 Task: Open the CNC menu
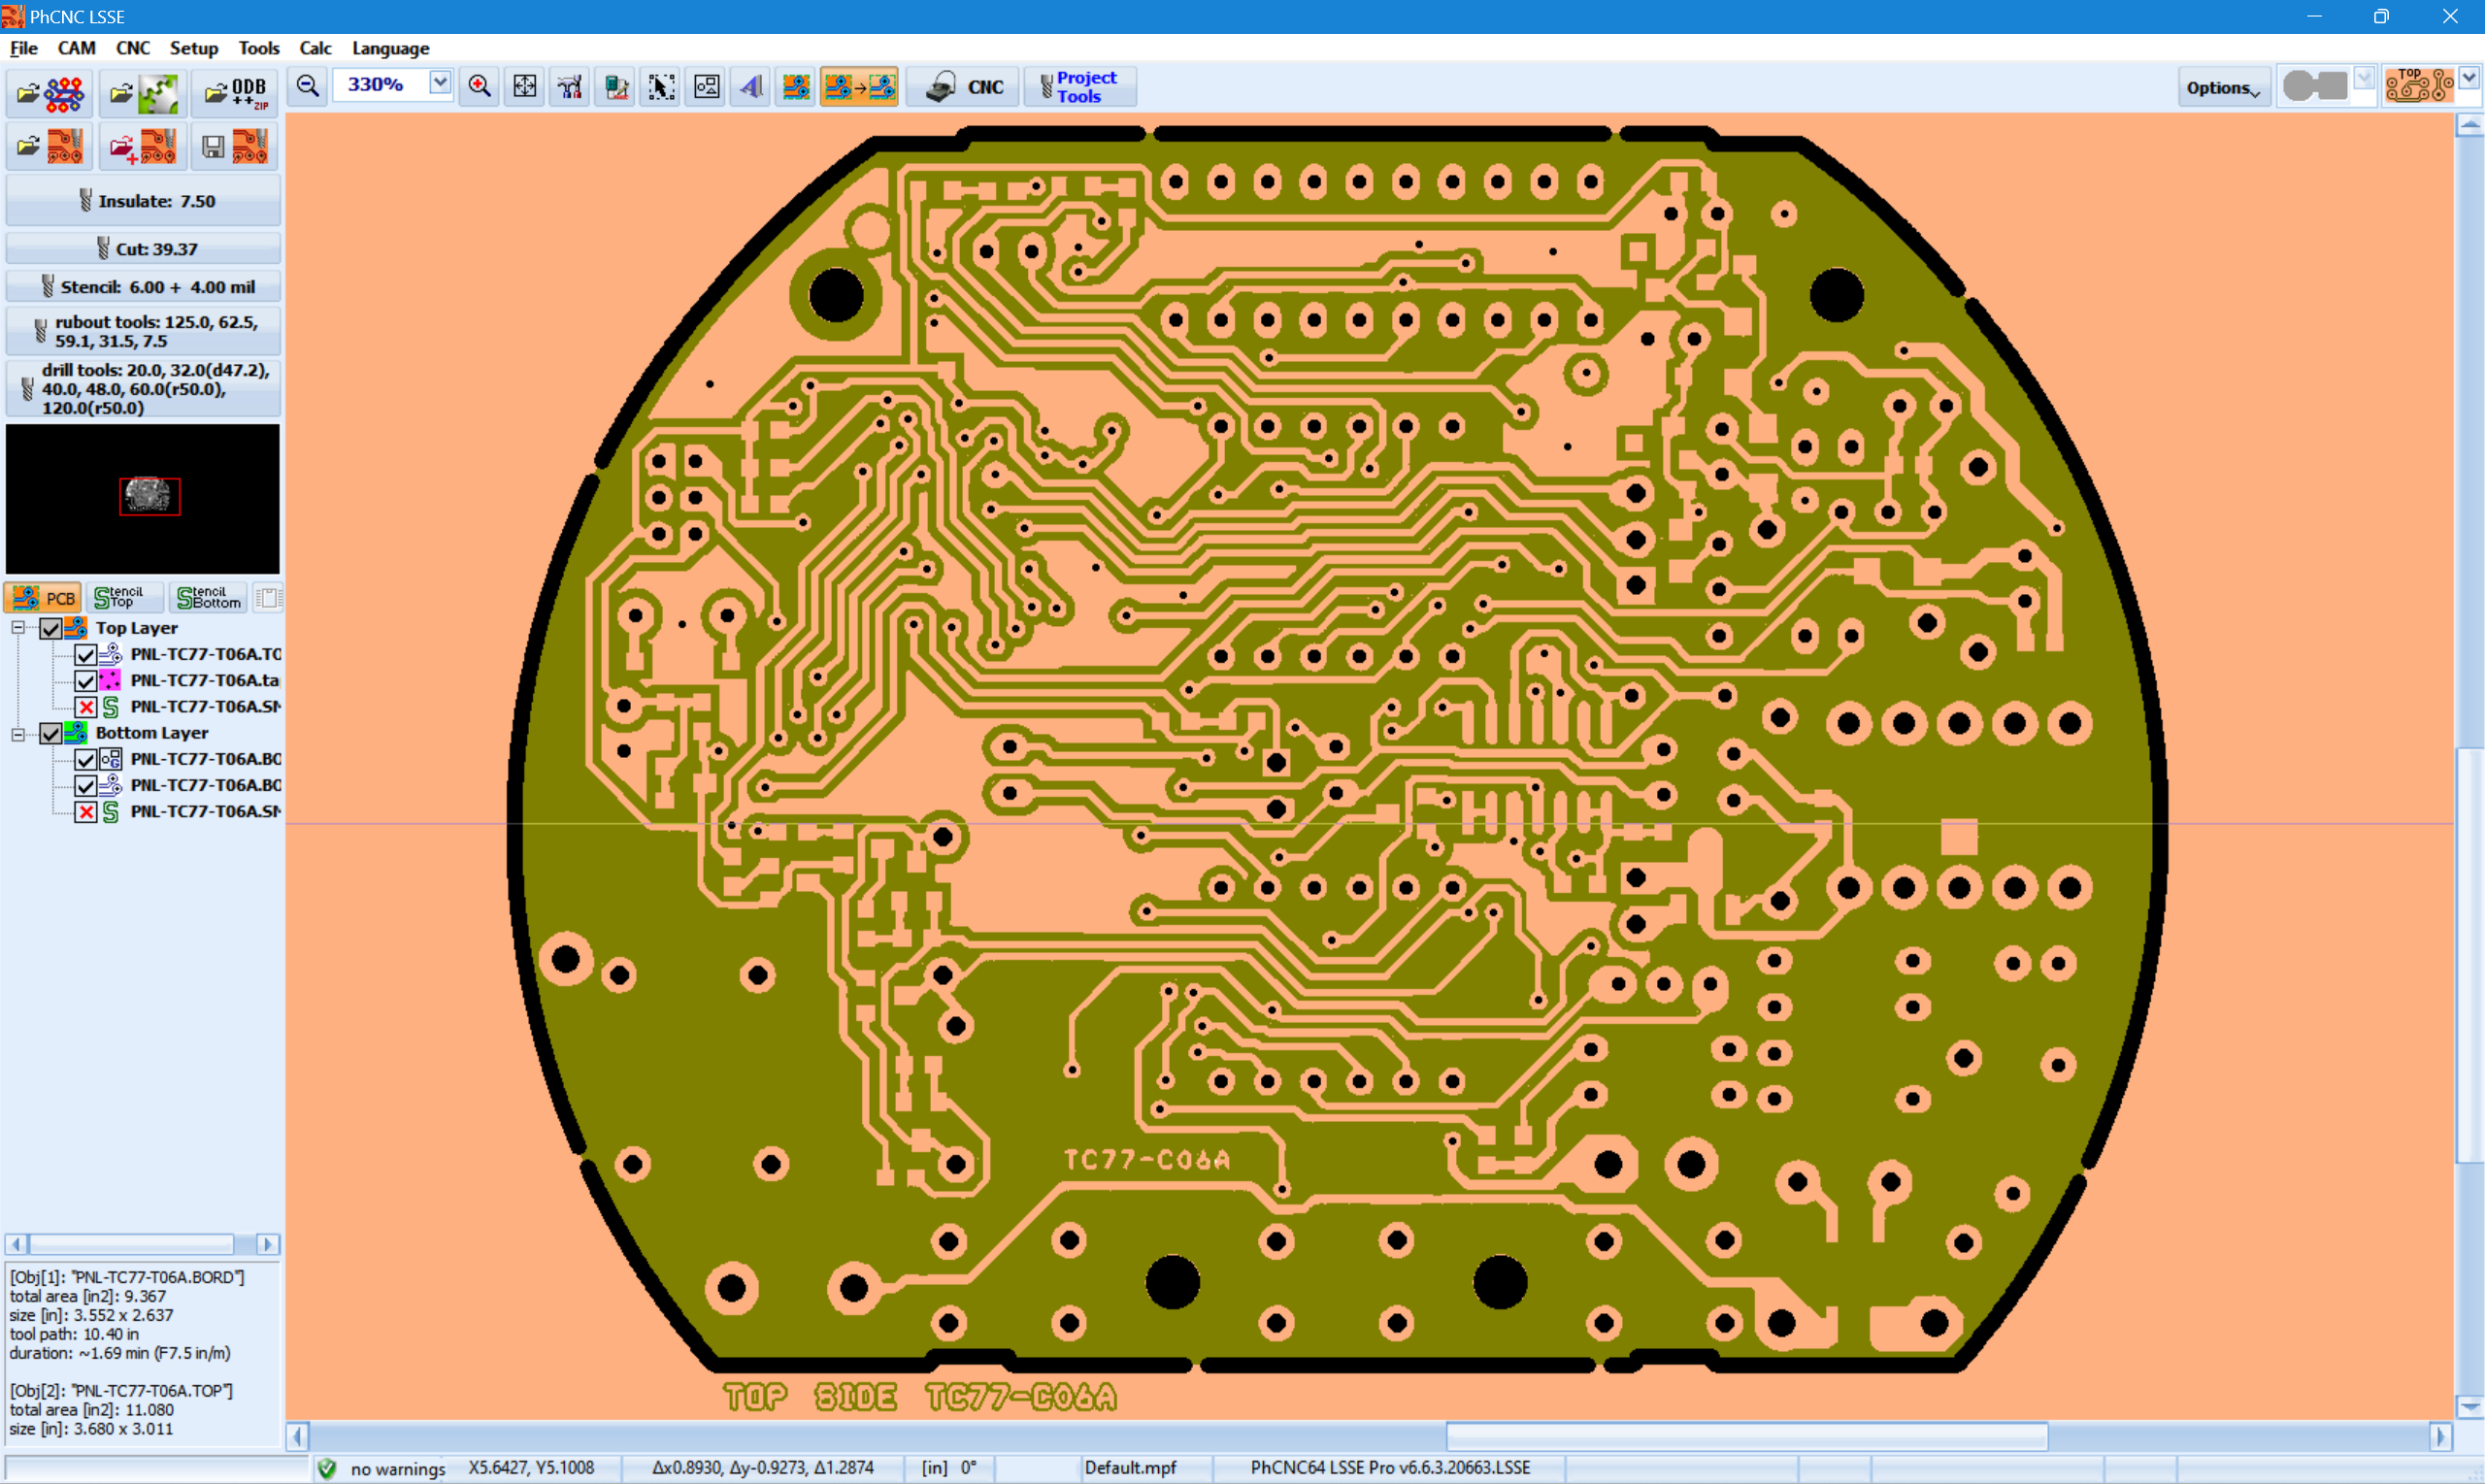click(133, 48)
